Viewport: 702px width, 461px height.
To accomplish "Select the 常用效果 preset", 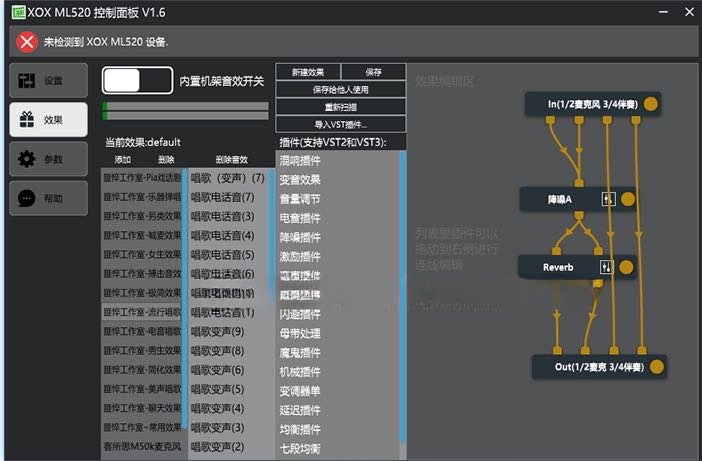I will [142, 428].
